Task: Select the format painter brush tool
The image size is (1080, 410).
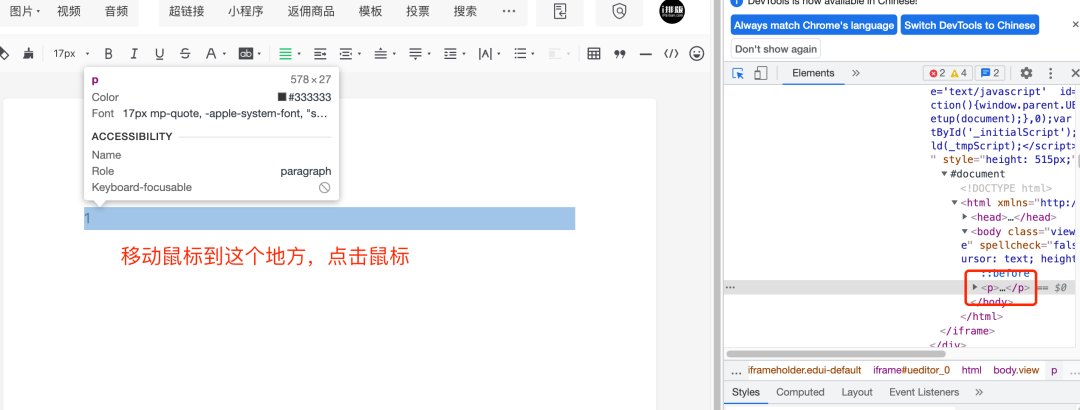Action: pyautogui.click(x=28, y=53)
